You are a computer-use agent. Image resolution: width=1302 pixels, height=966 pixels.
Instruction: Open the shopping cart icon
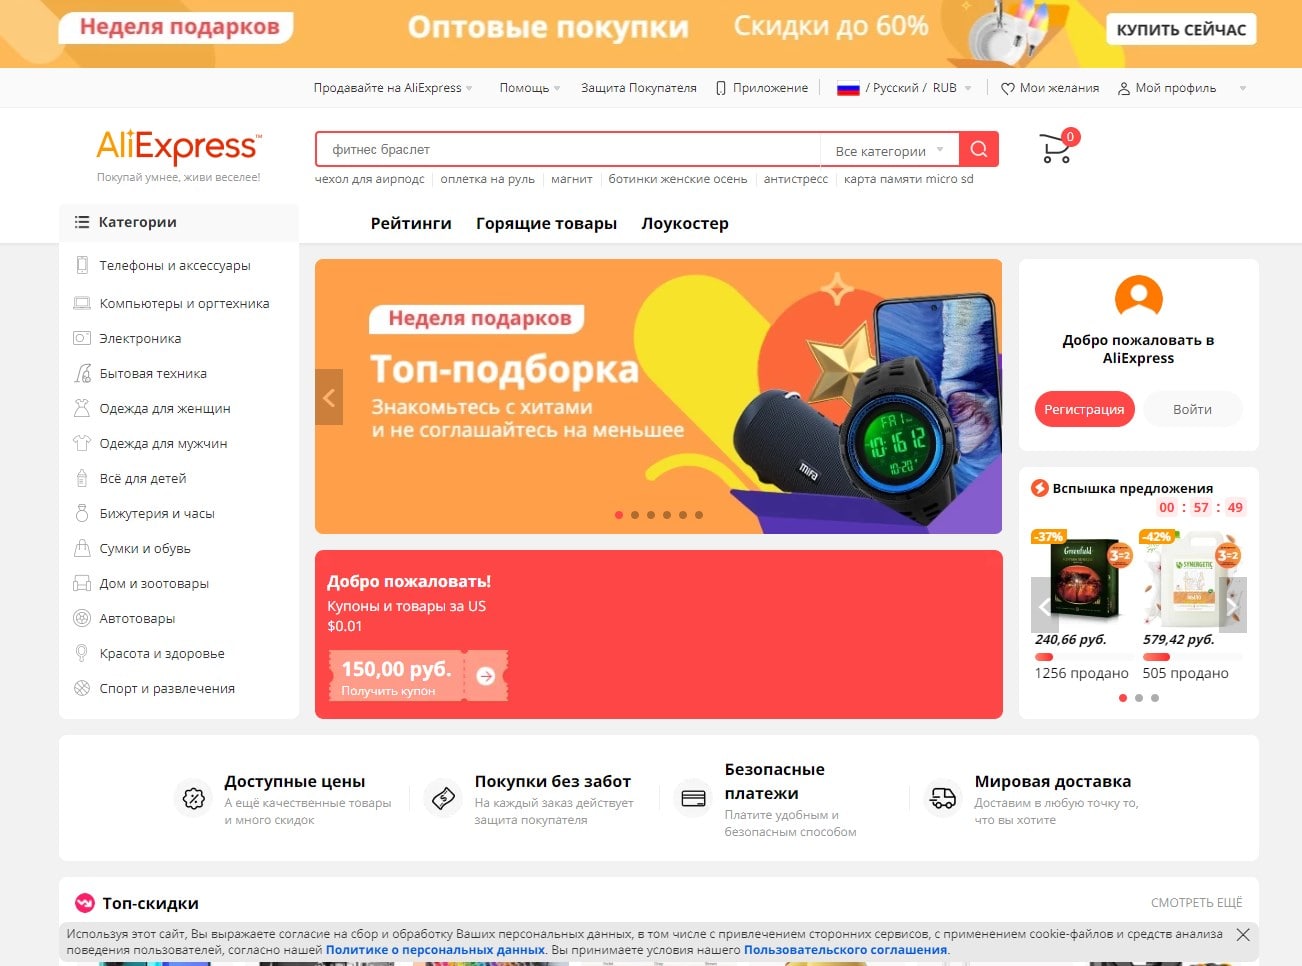pyautogui.click(x=1054, y=147)
